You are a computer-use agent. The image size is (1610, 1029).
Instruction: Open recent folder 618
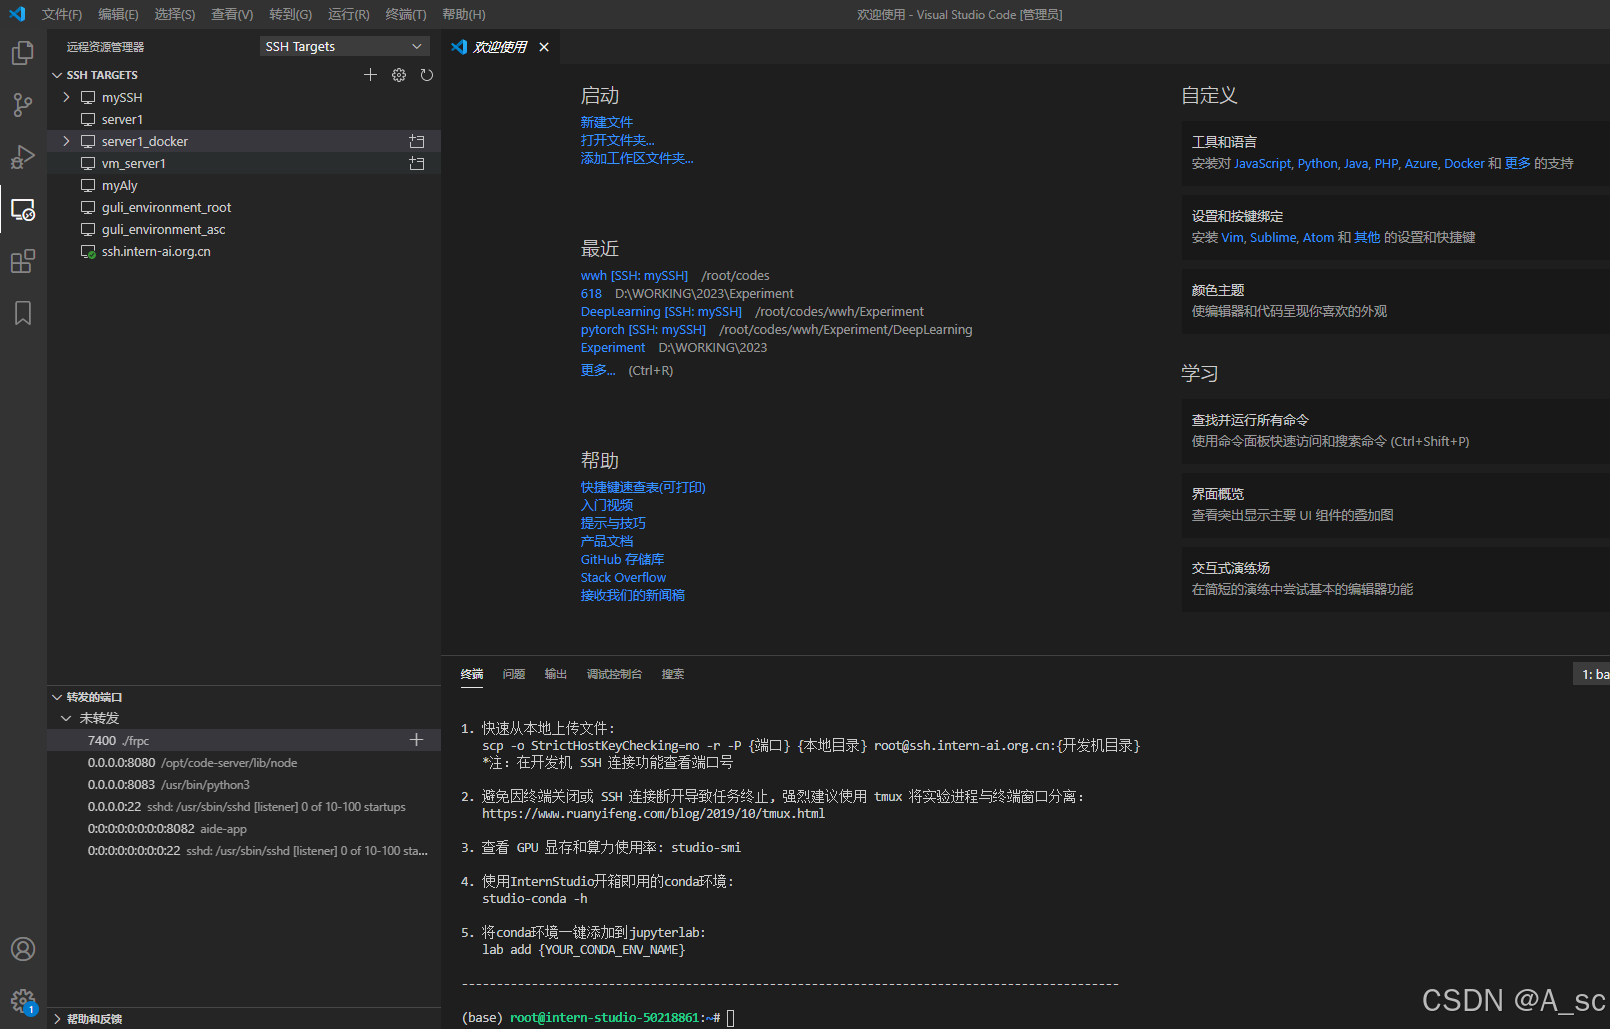click(591, 294)
